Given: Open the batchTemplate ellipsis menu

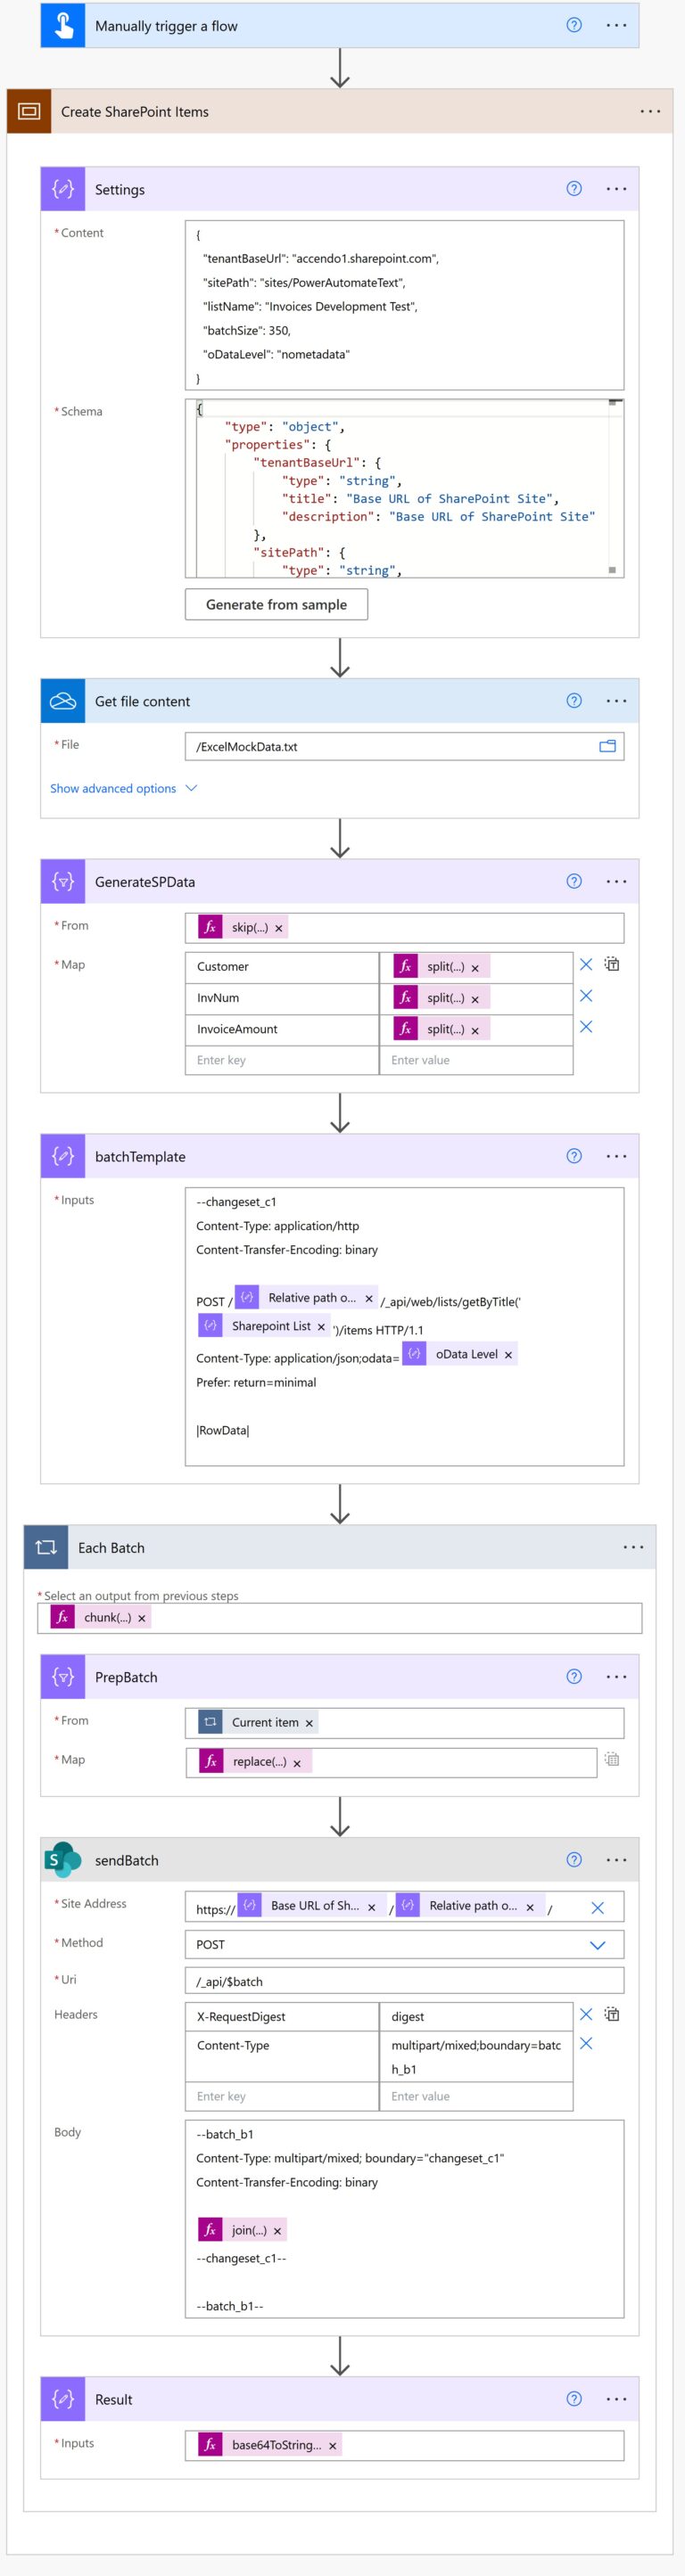Looking at the screenshot, I should point(617,1156).
